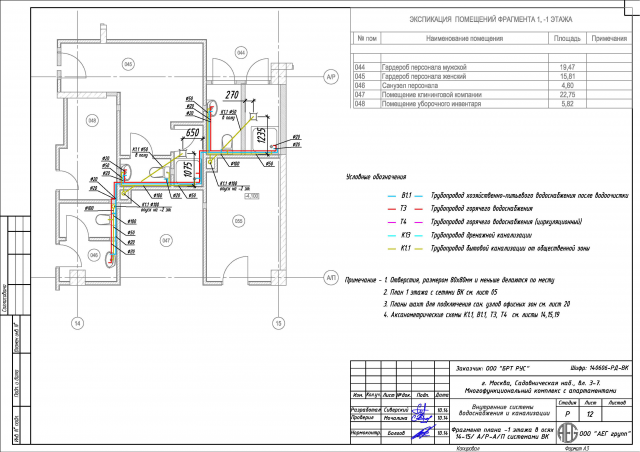The image size is (640, 452).
Task: Click room marker circle 045 on the plan
Action: pyautogui.click(x=128, y=64)
